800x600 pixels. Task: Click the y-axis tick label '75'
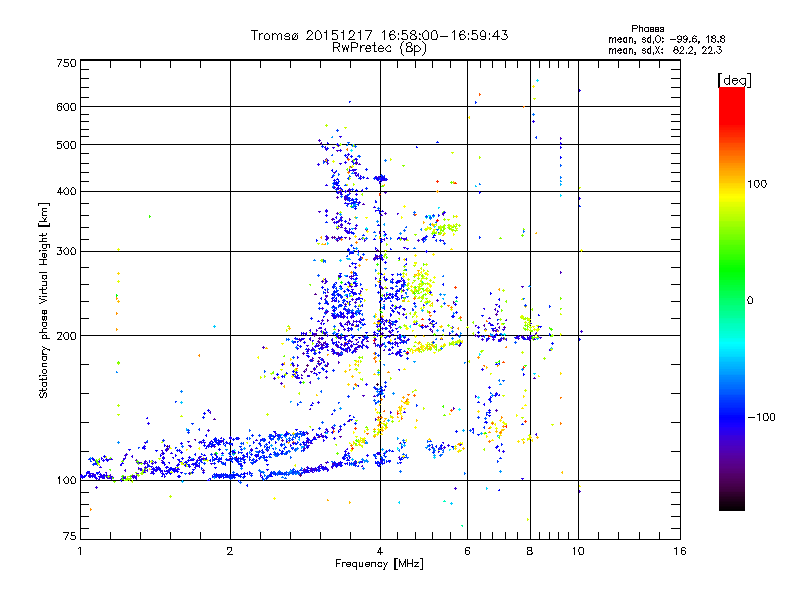(x=70, y=536)
